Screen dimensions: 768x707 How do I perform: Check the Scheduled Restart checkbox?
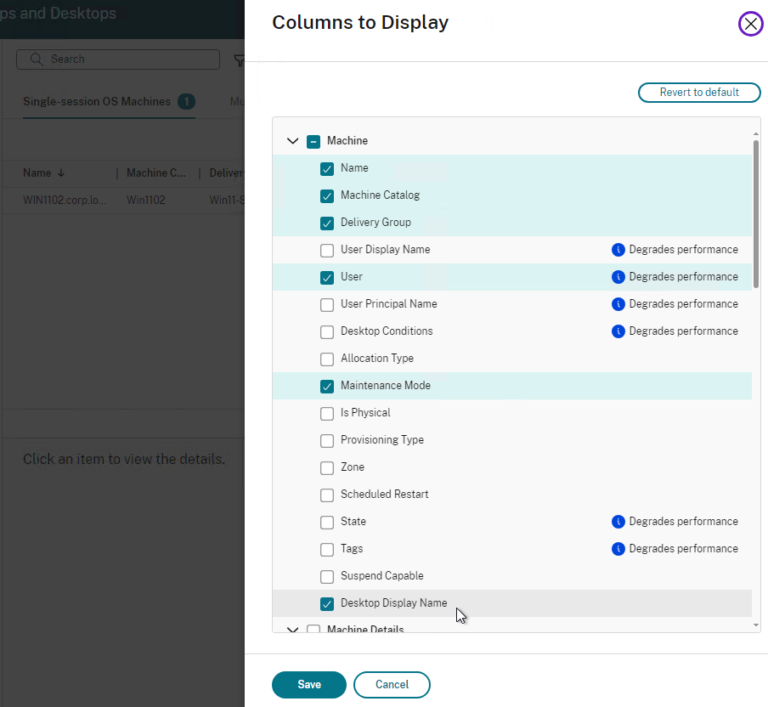[327, 495]
